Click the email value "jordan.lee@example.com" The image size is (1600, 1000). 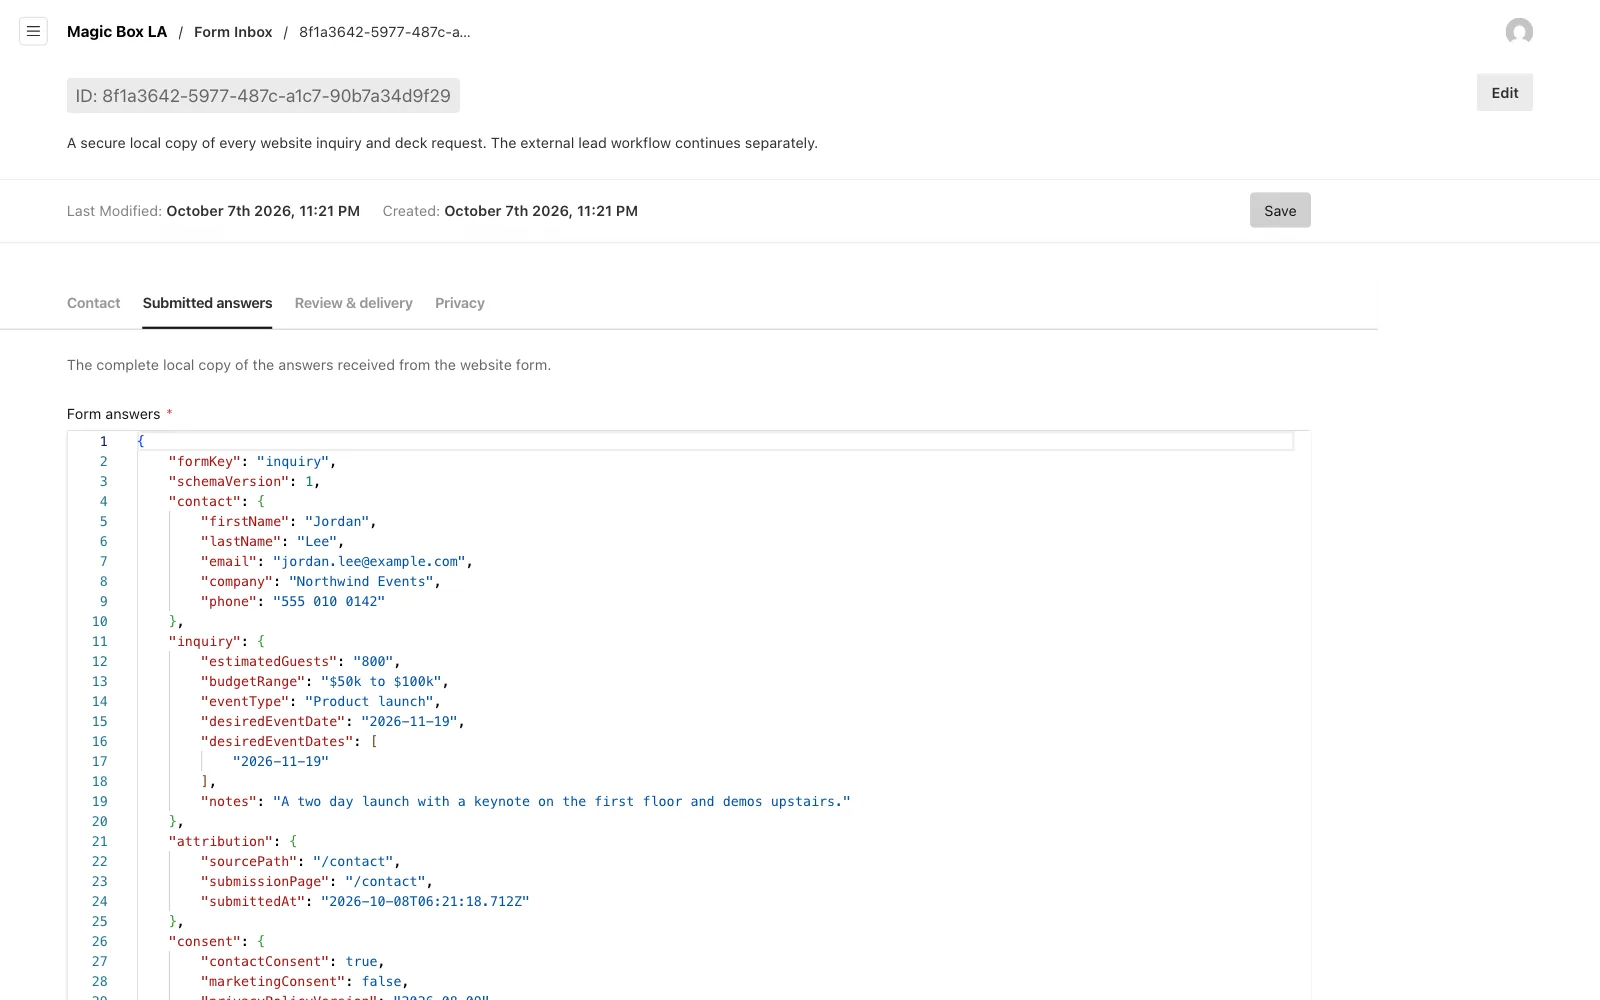tap(369, 561)
